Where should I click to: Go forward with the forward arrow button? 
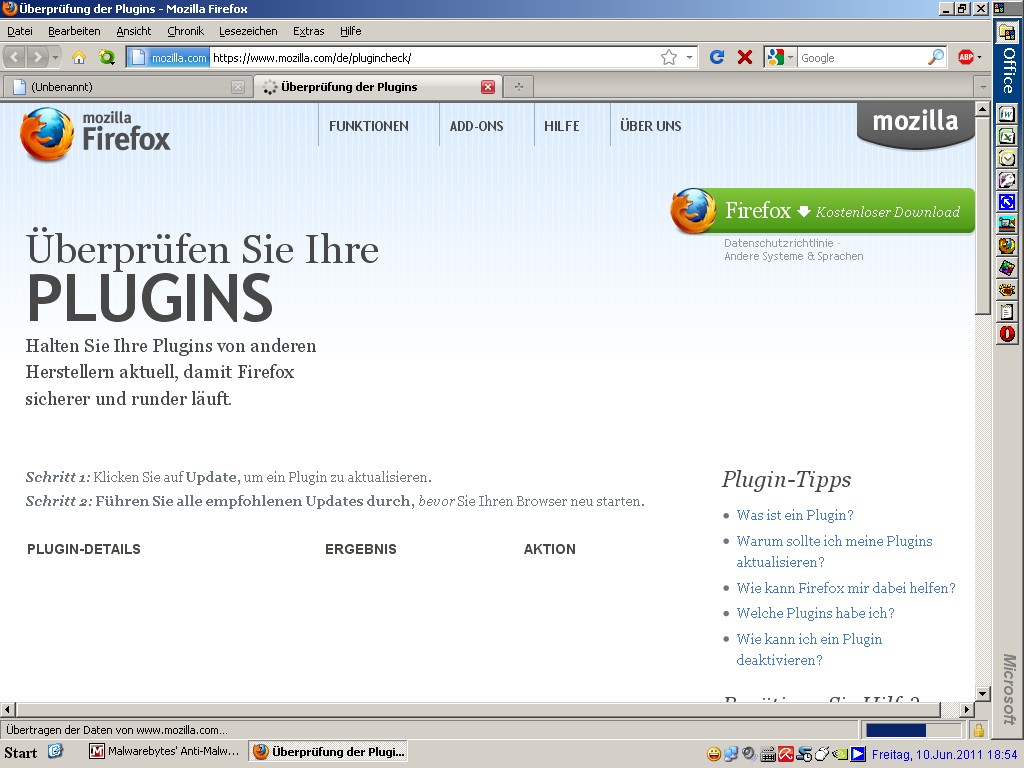coord(37,57)
